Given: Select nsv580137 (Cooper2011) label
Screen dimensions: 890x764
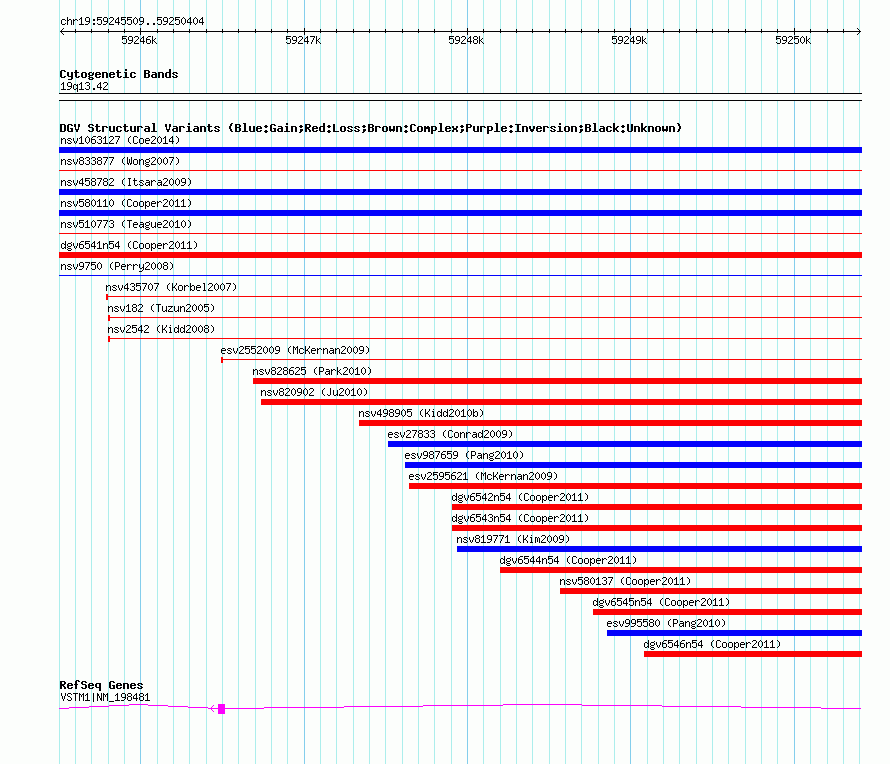Looking at the screenshot, I should (x=625, y=581).
